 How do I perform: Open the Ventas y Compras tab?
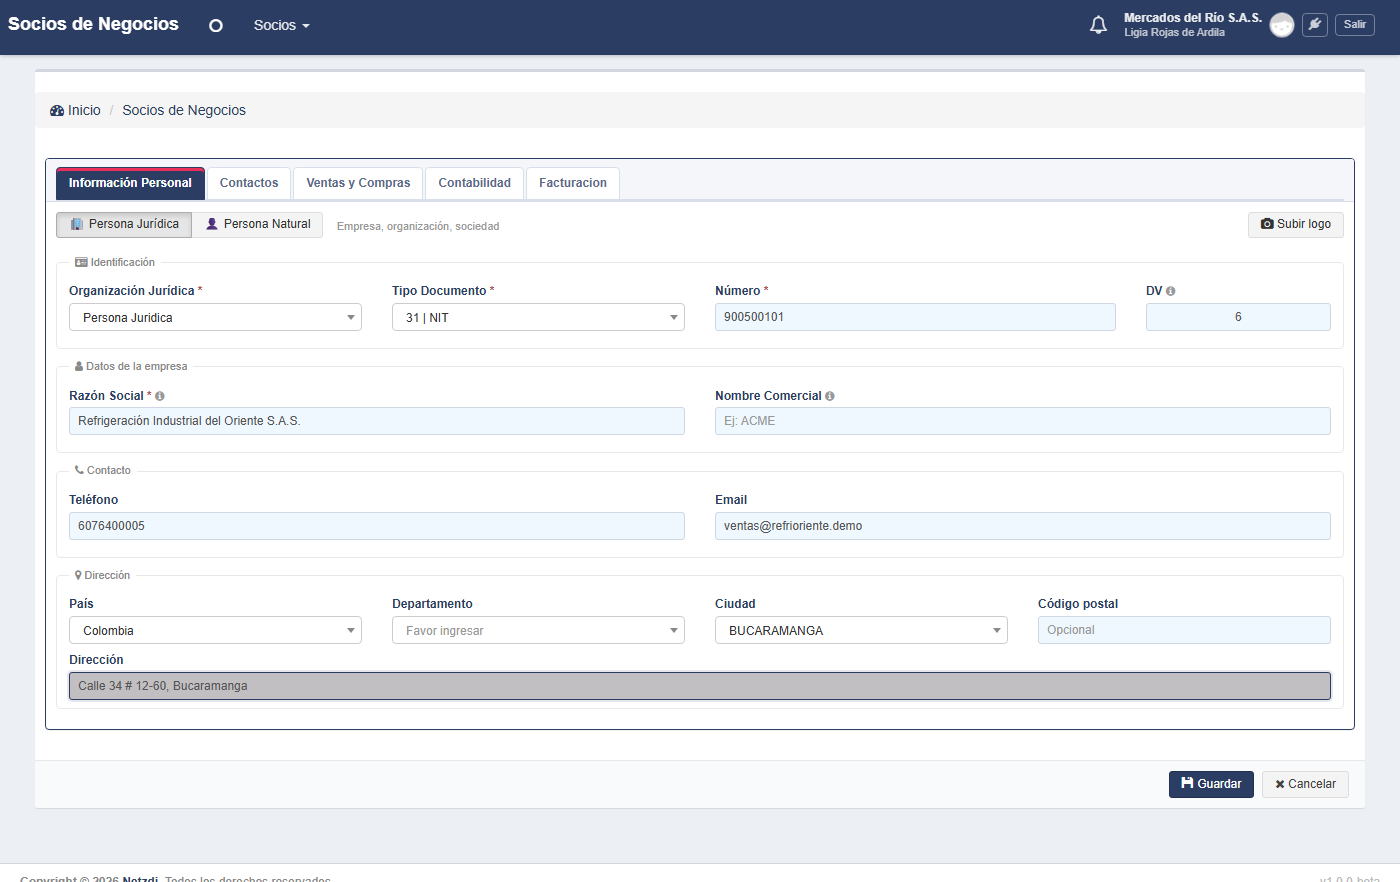pos(358,183)
